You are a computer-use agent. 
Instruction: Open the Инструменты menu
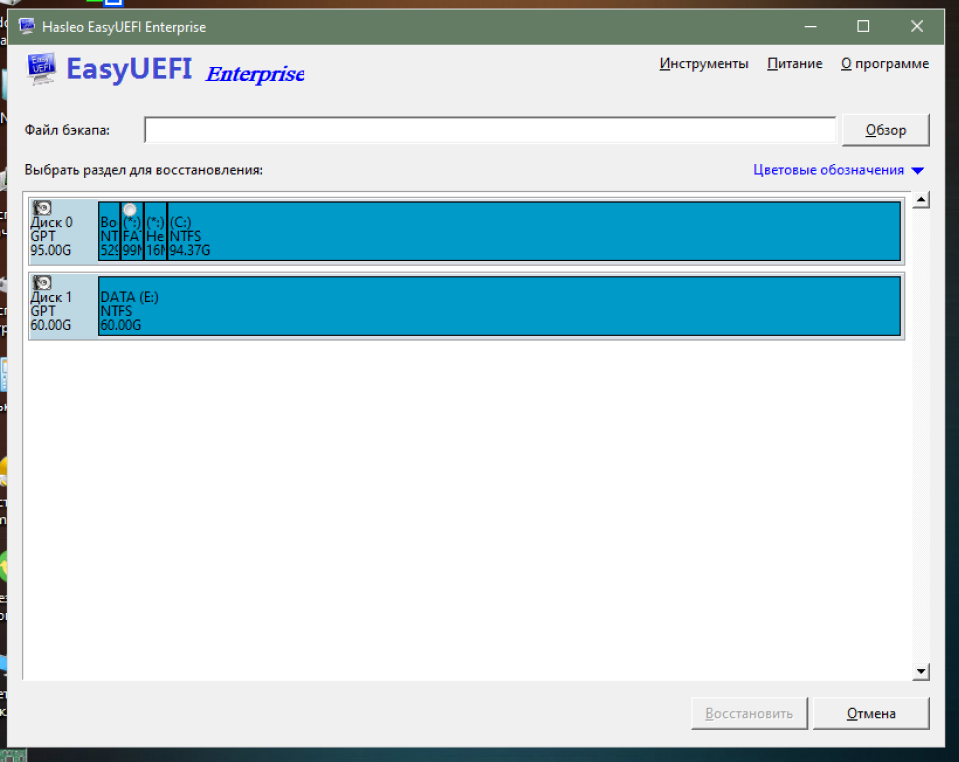coord(703,64)
